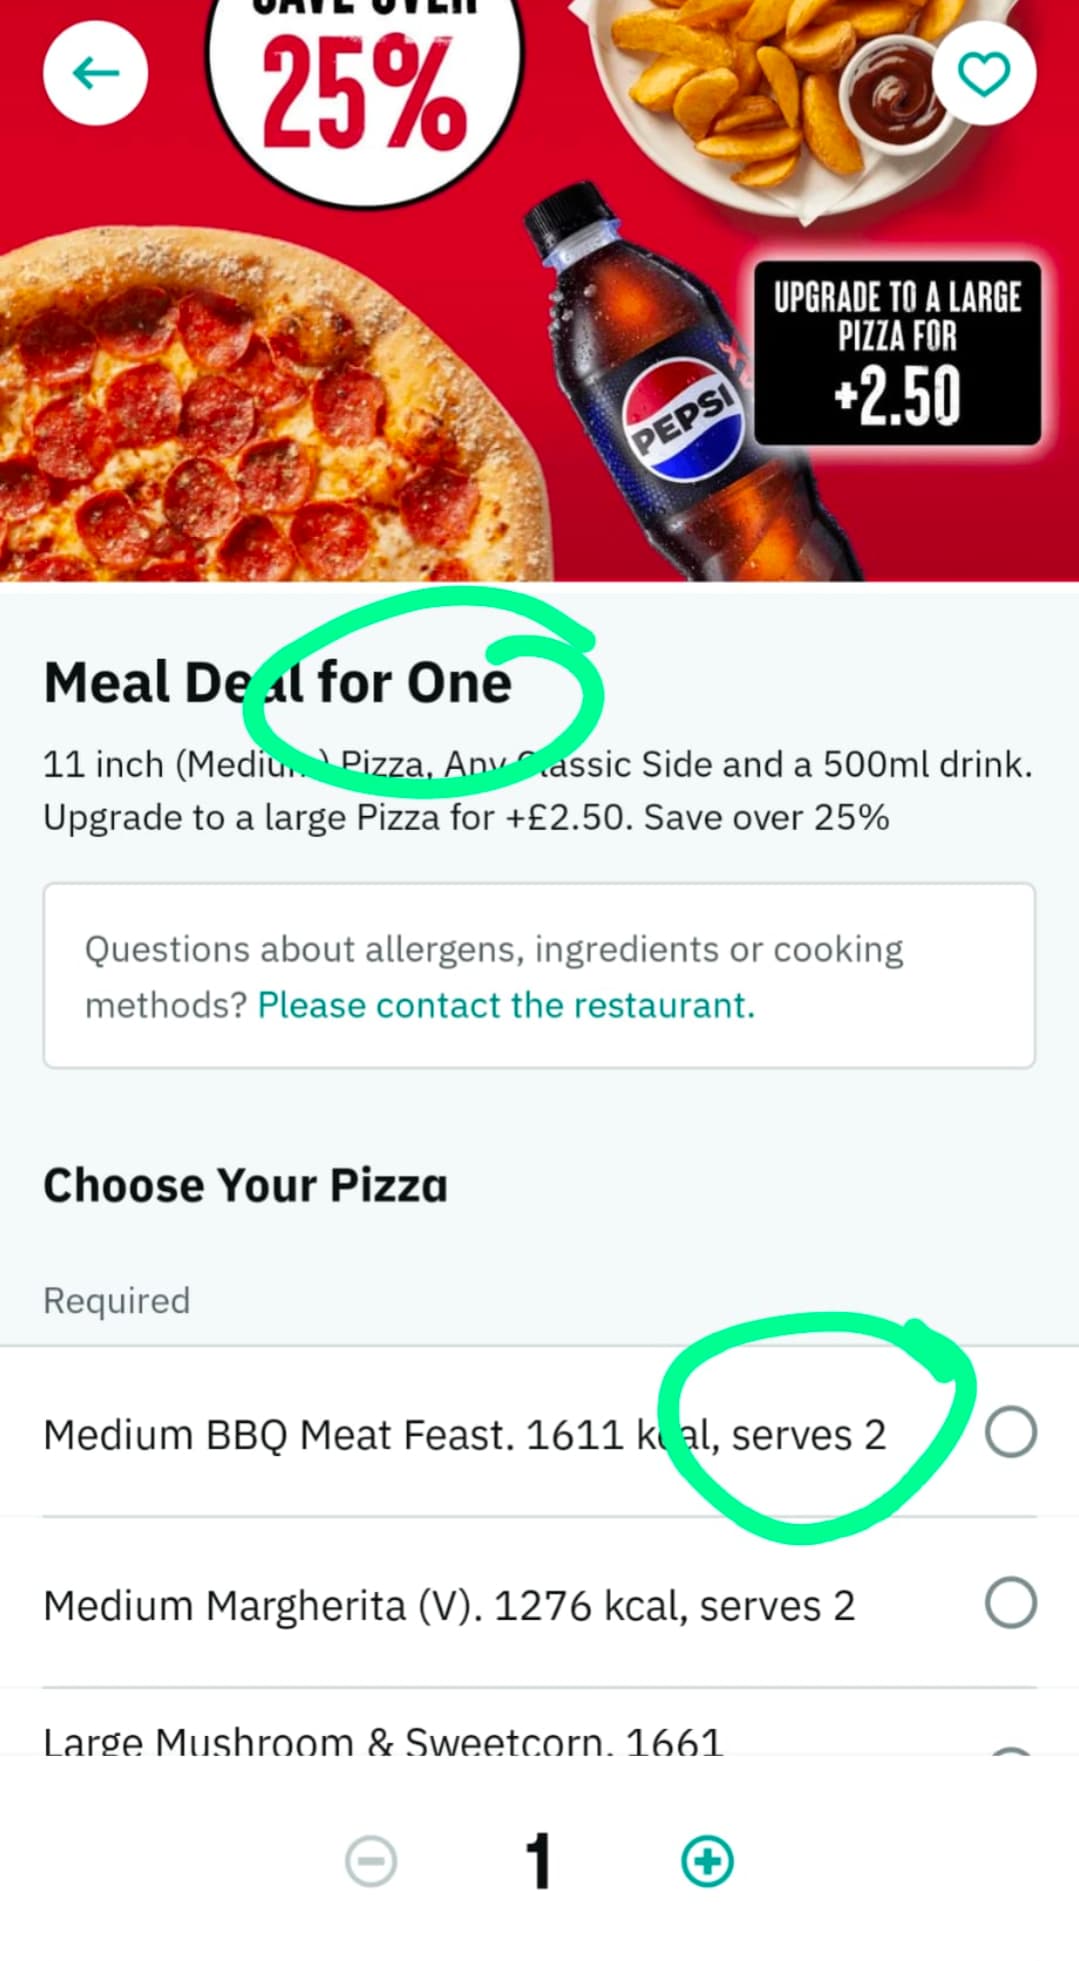Tap the 'Required' label under Choose Your Pizza
1079x1961 pixels.
pyautogui.click(x=116, y=1300)
